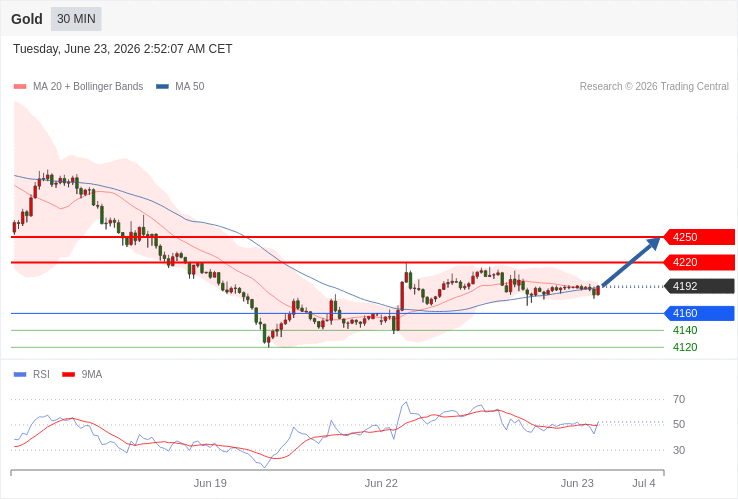738x500 pixels.
Task: Select the 4192 current price tag
Action: click(x=699, y=286)
